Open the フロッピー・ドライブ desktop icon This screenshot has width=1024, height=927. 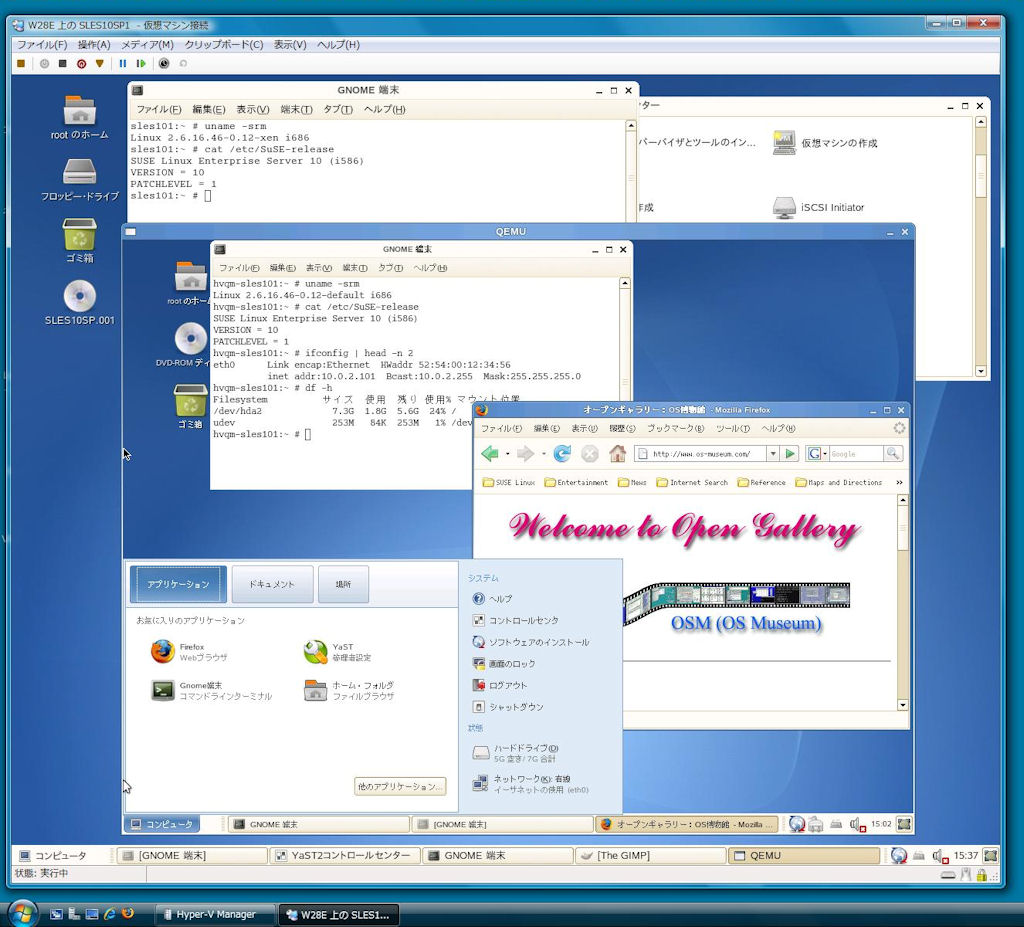point(80,180)
